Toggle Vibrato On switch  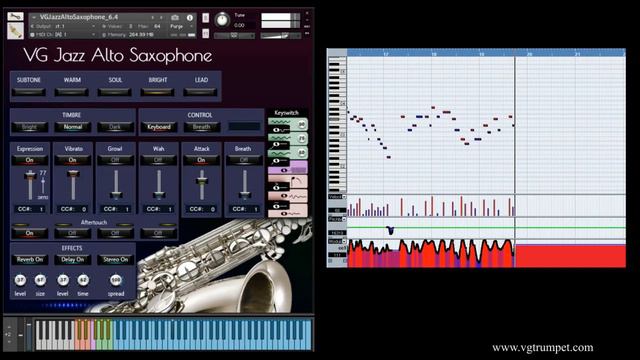[73, 160]
